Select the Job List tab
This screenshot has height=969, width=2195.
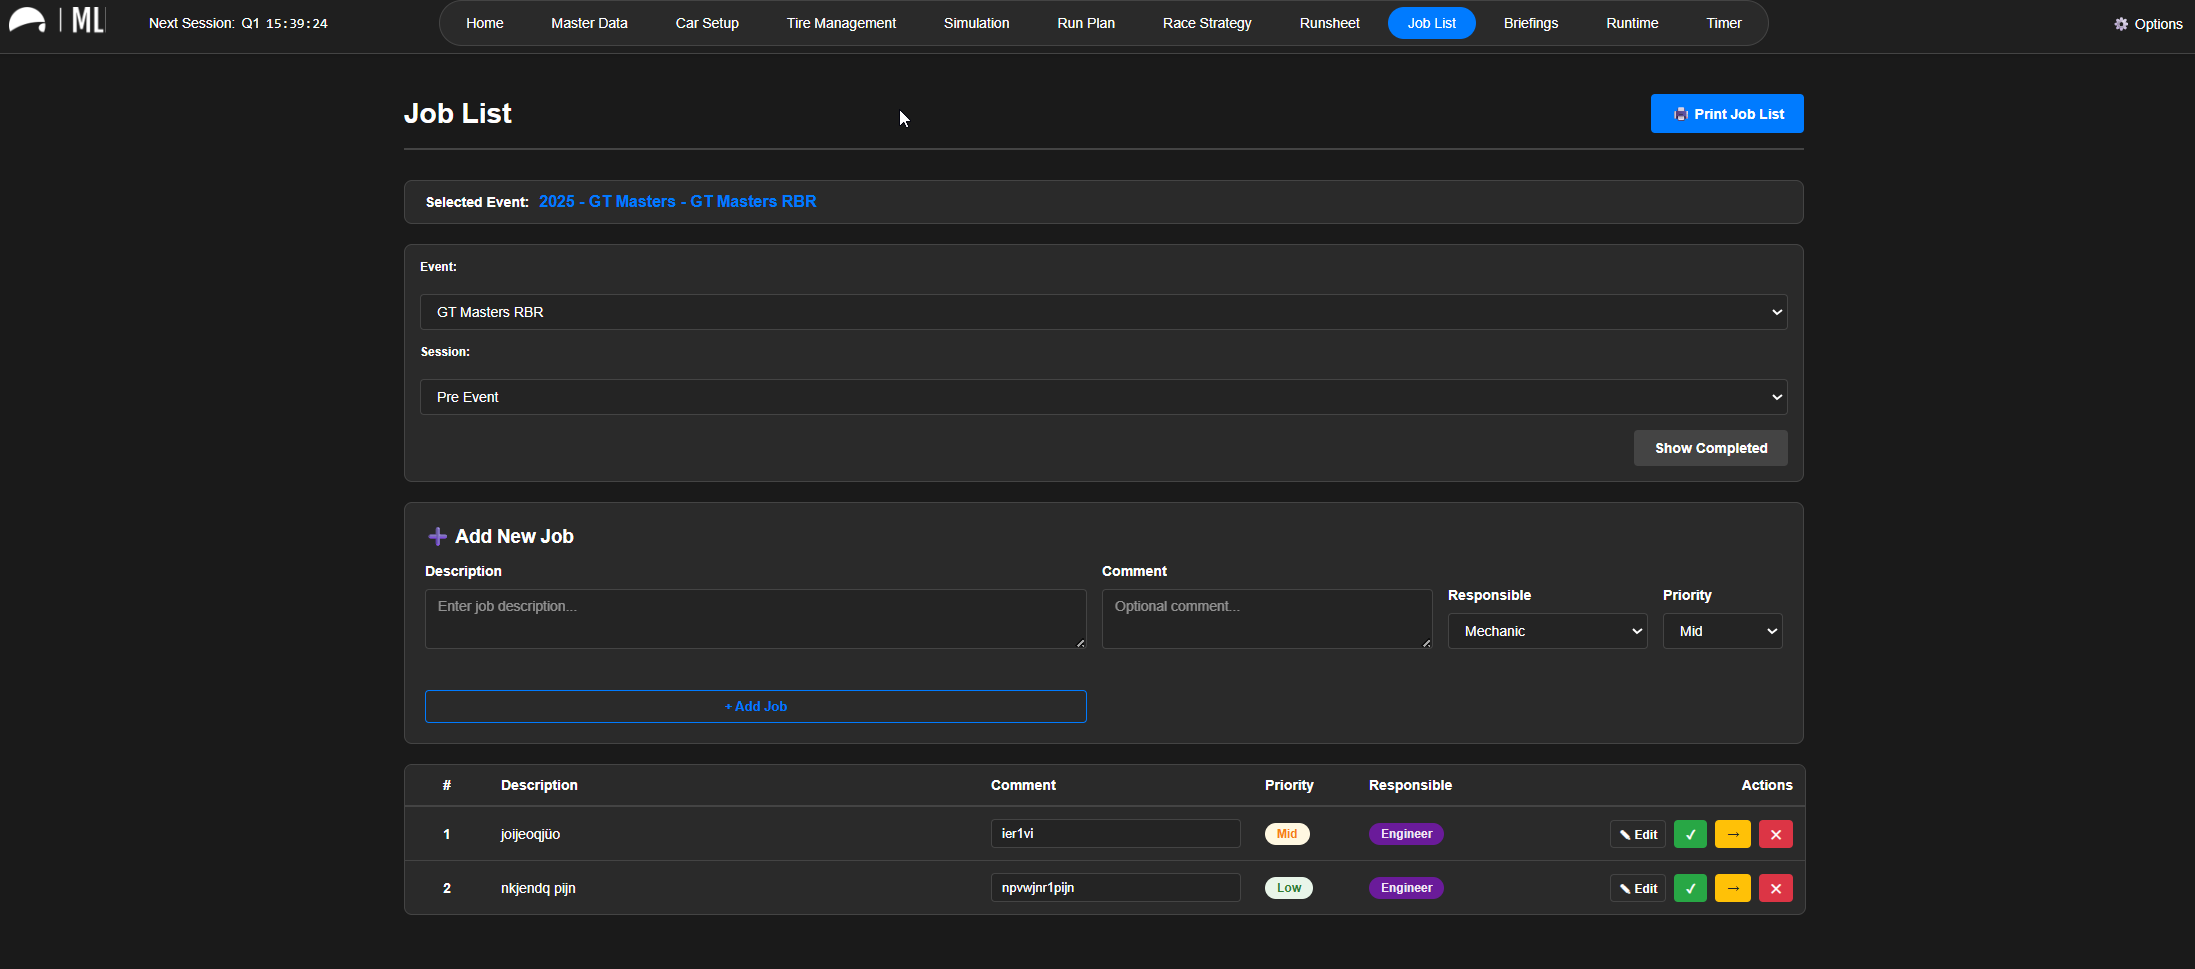[1432, 23]
